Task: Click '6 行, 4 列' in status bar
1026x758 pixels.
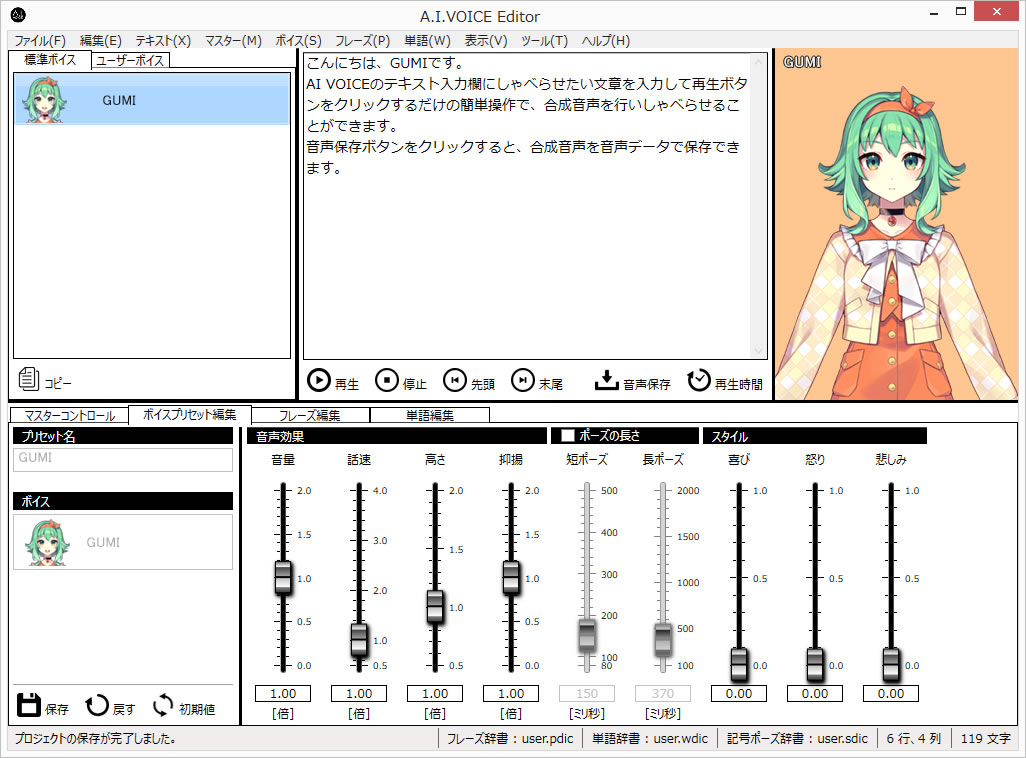Action: click(x=913, y=738)
